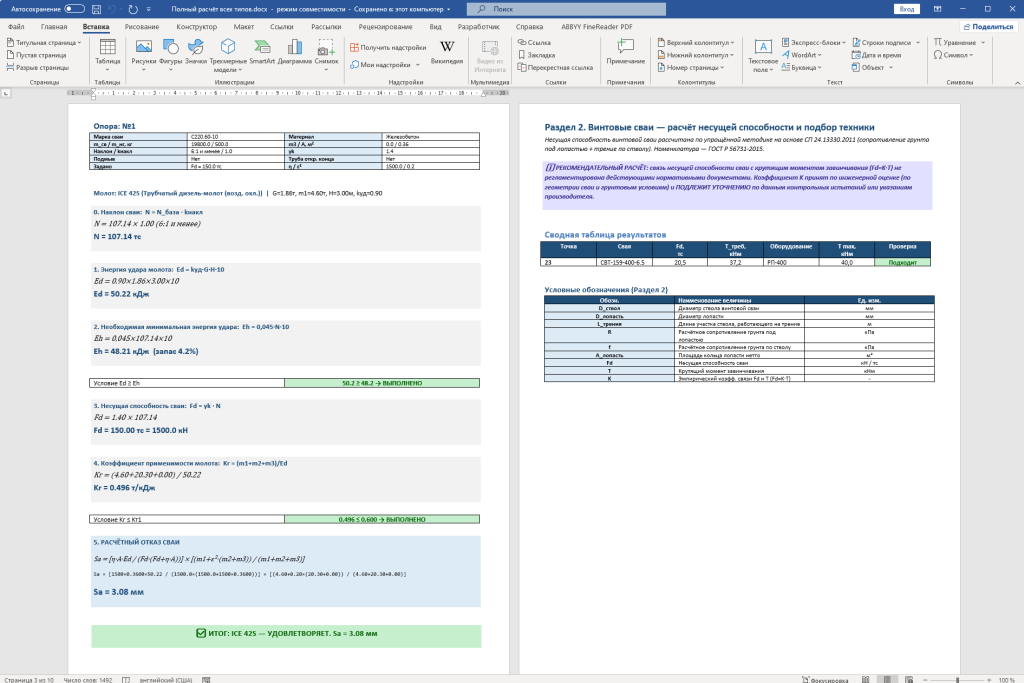Open the Файл menu

(x=16, y=27)
